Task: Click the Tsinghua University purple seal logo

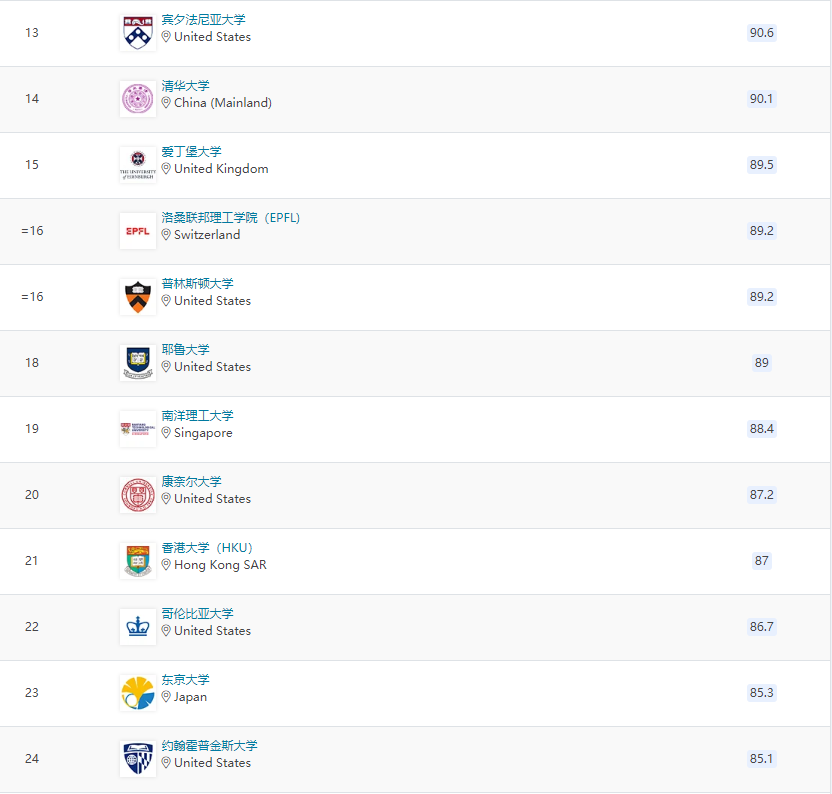Action: click(x=138, y=99)
